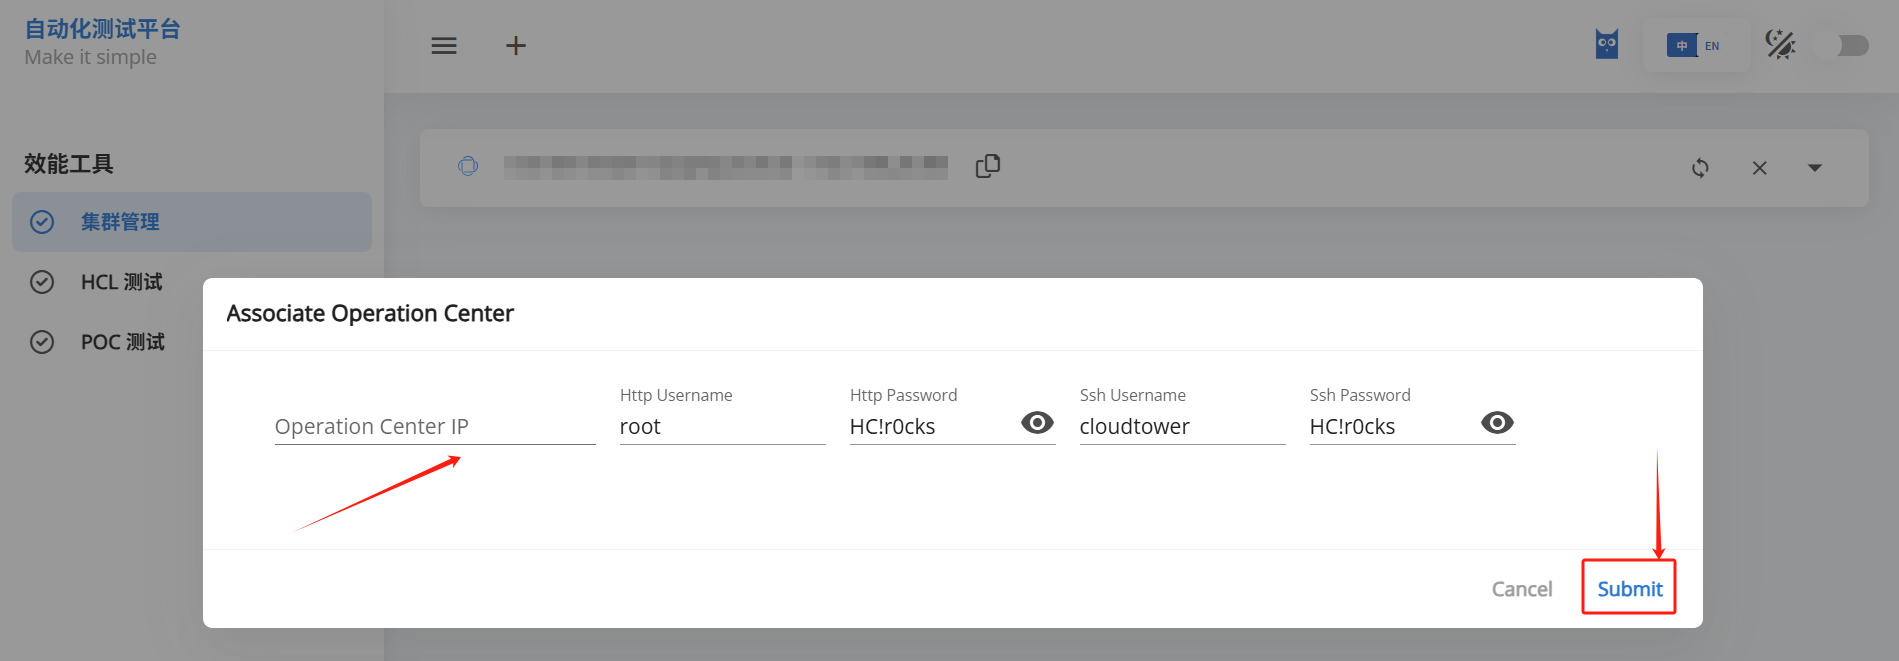The image size is (1899, 661).
Task: Open HCL 测试 from the sidebar
Action: coord(121,282)
